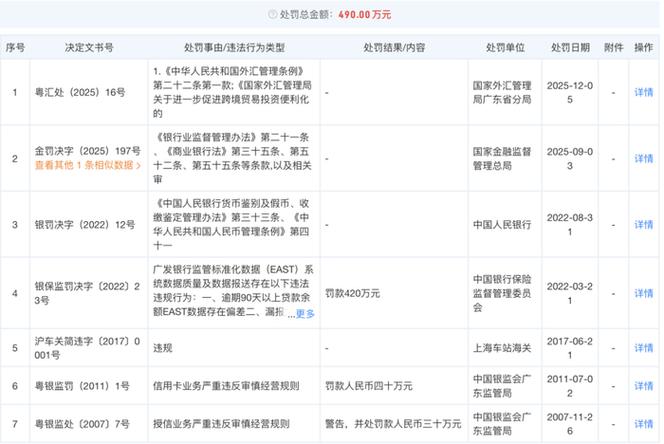This screenshot has height=444, width=664.
Task: Expand 更多 in the EAST penalty reason
Action: [305, 314]
